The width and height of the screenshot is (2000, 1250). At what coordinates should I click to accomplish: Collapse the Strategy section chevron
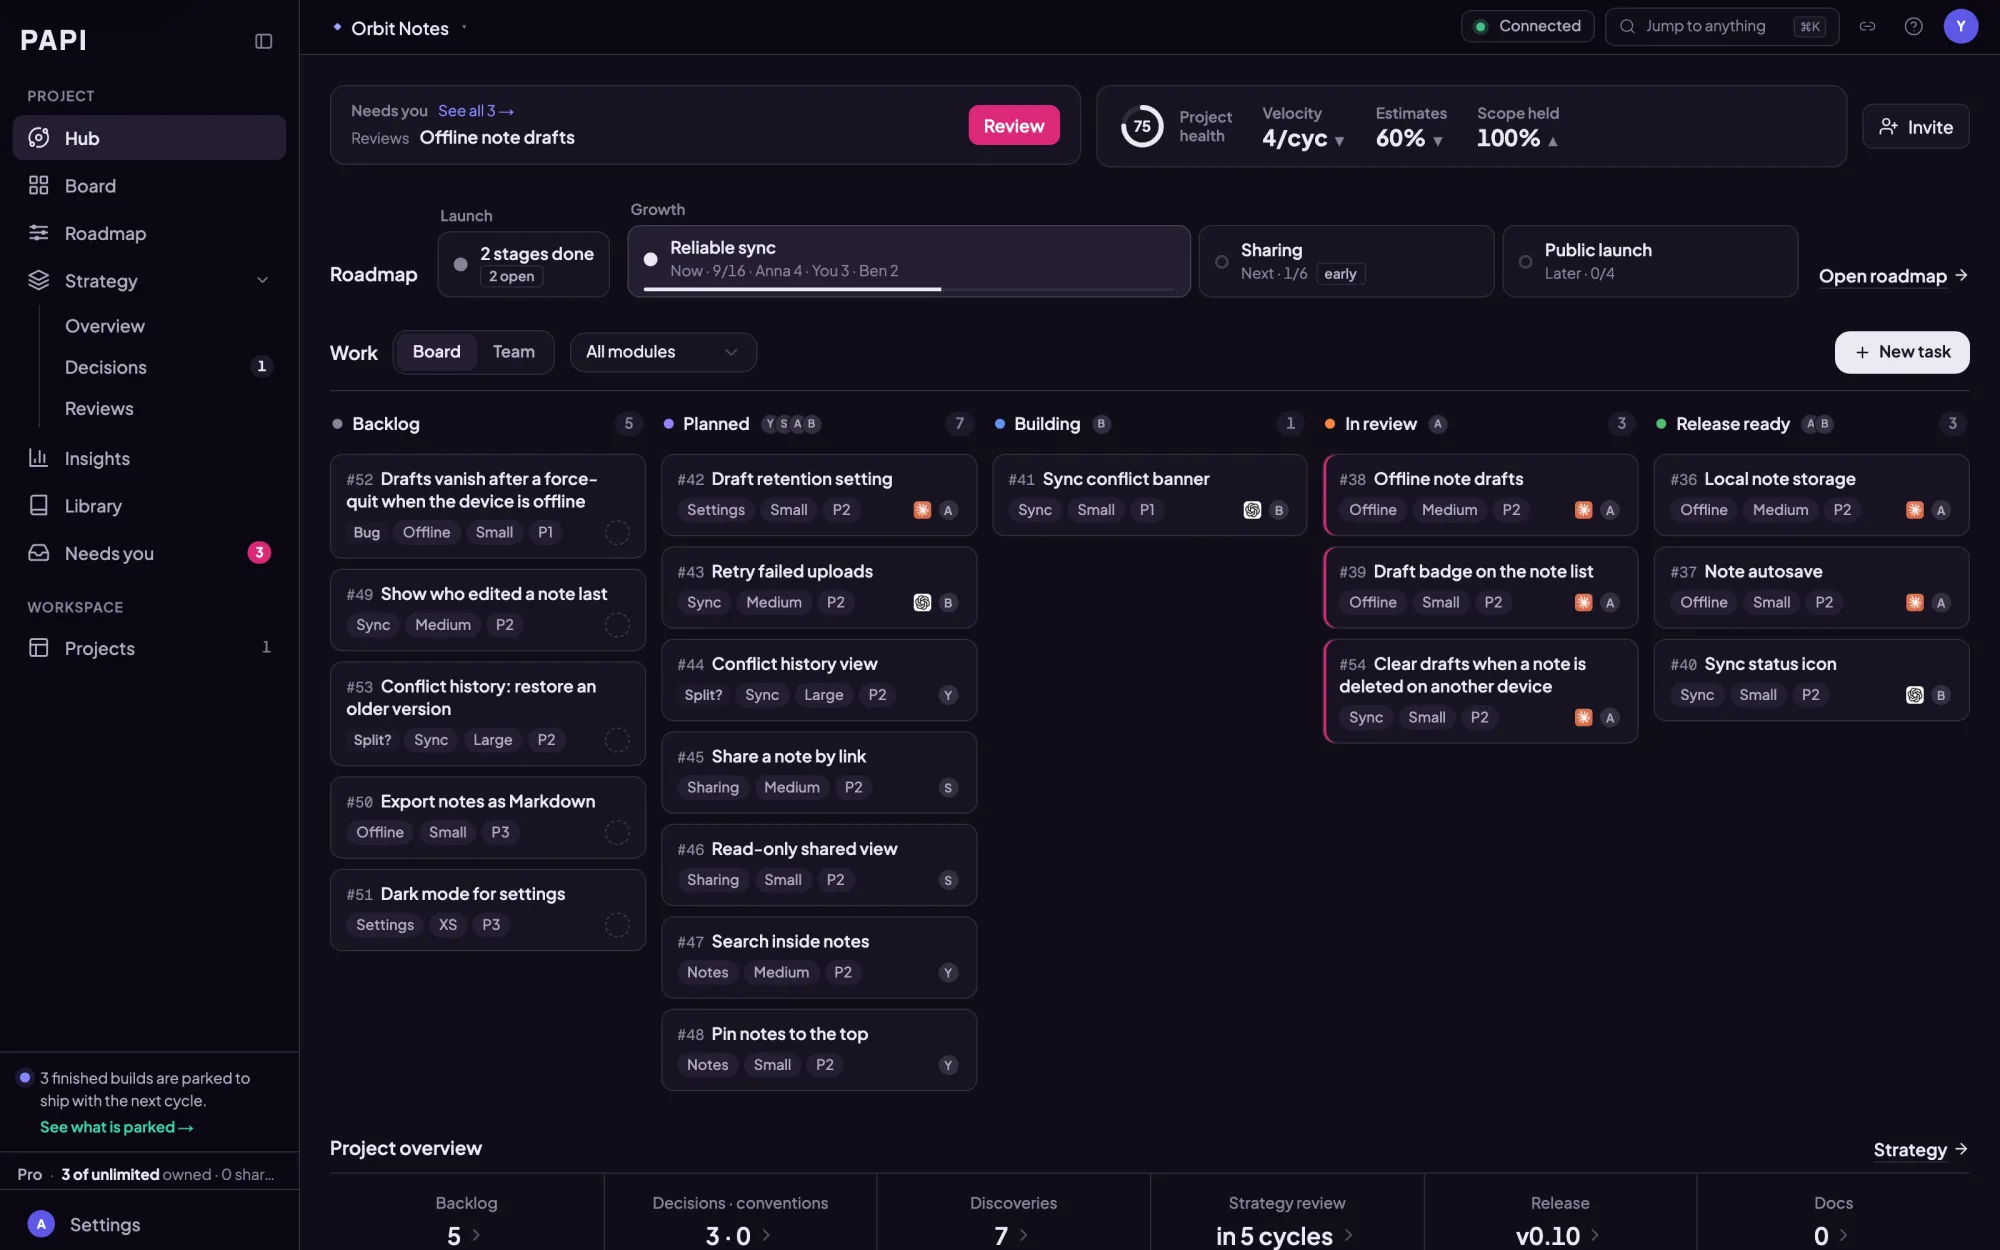[x=263, y=281]
